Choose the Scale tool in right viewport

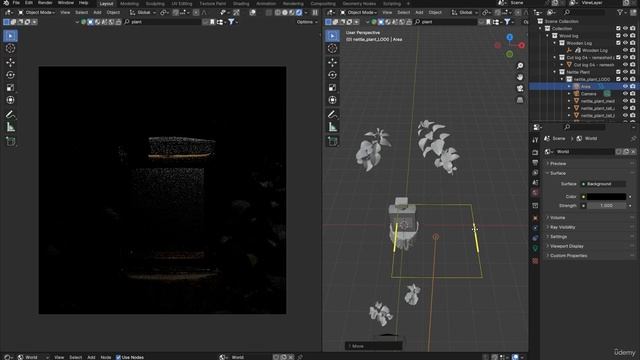click(332, 88)
